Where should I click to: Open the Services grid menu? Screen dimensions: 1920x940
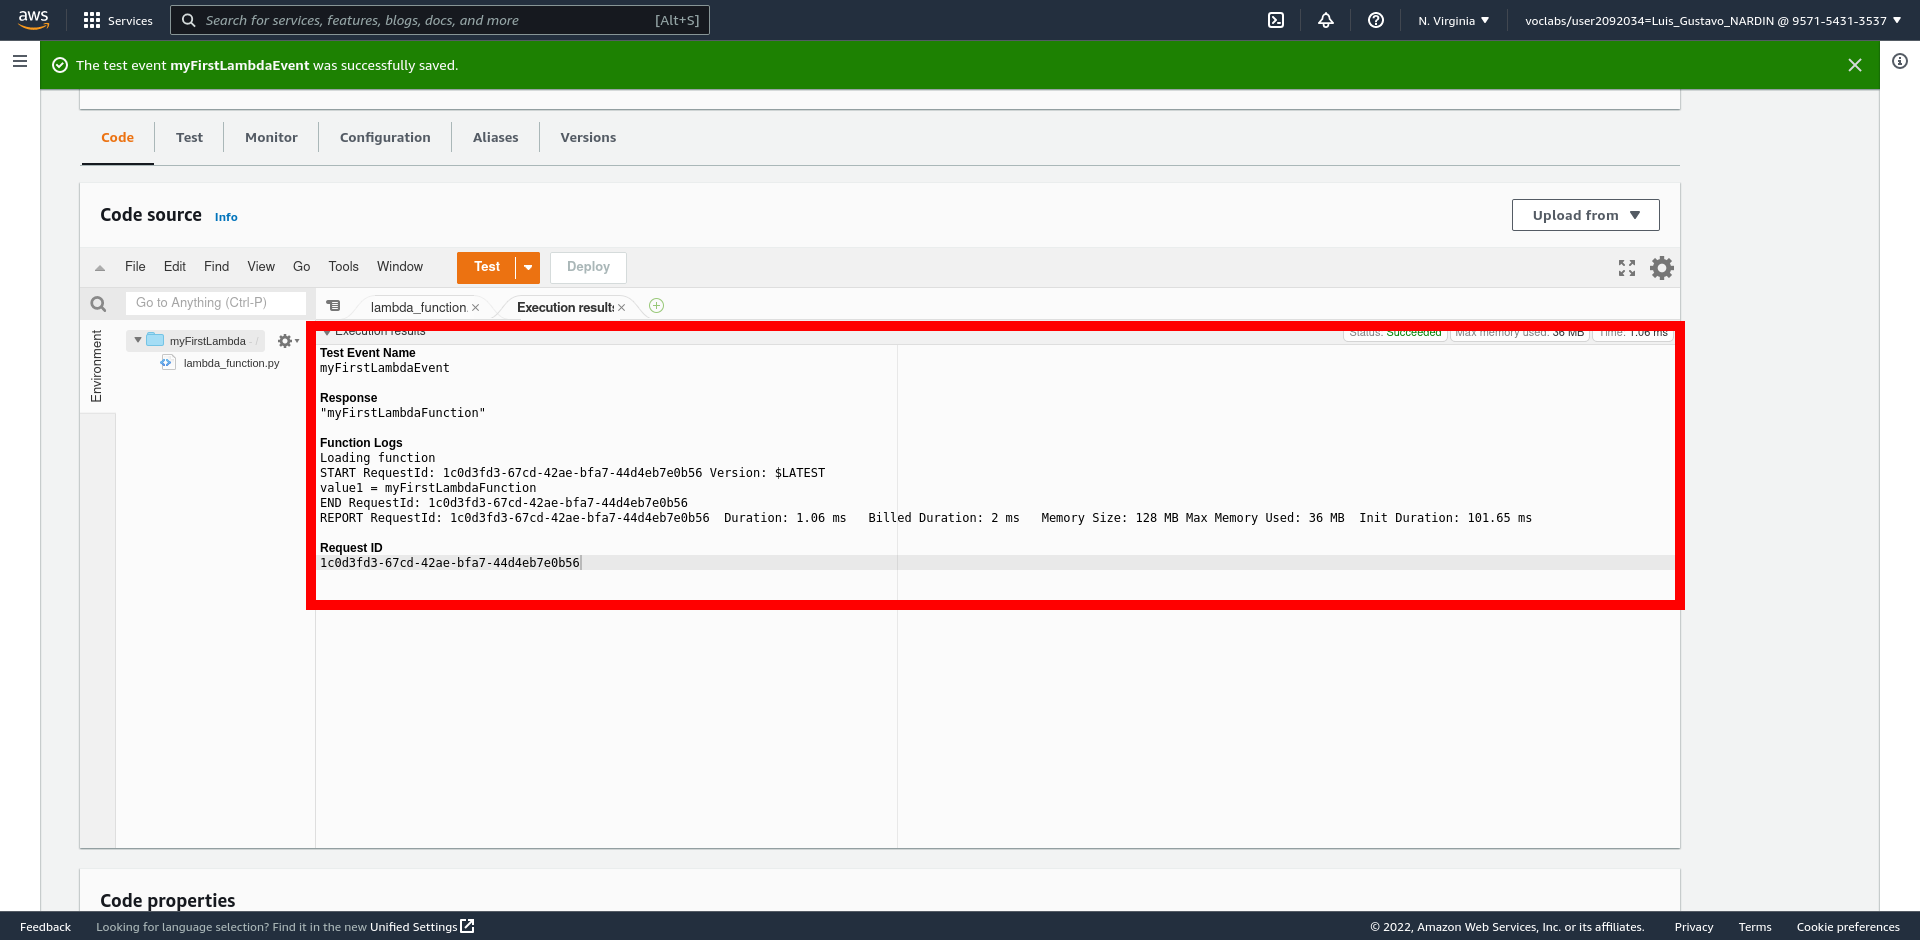[118, 20]
